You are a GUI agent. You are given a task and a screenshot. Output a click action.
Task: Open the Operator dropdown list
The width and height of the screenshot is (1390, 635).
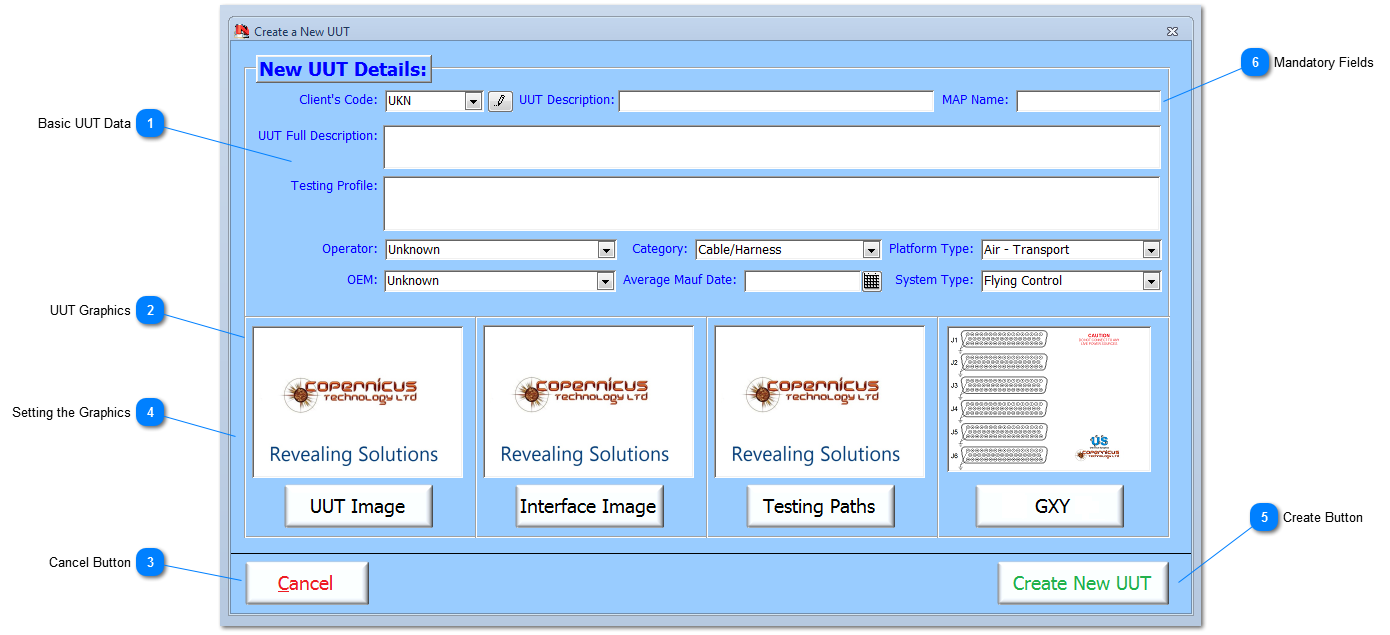pos(605,250)
